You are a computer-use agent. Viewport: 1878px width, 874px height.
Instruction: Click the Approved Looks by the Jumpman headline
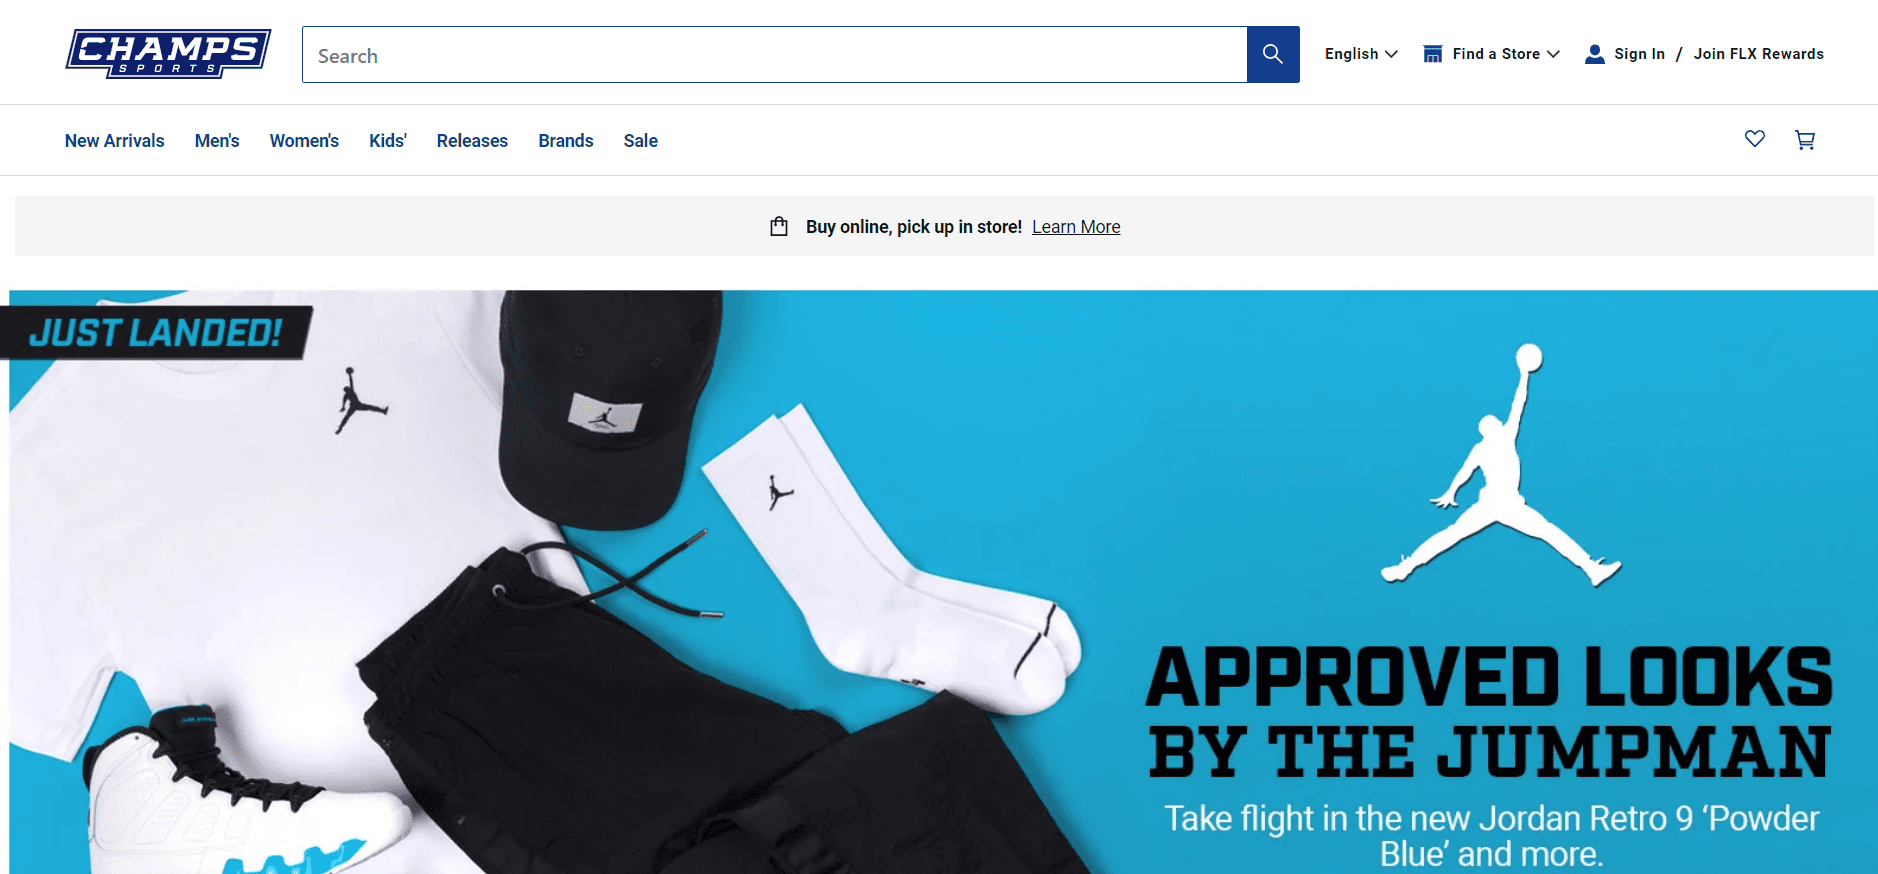(1489, 711)
